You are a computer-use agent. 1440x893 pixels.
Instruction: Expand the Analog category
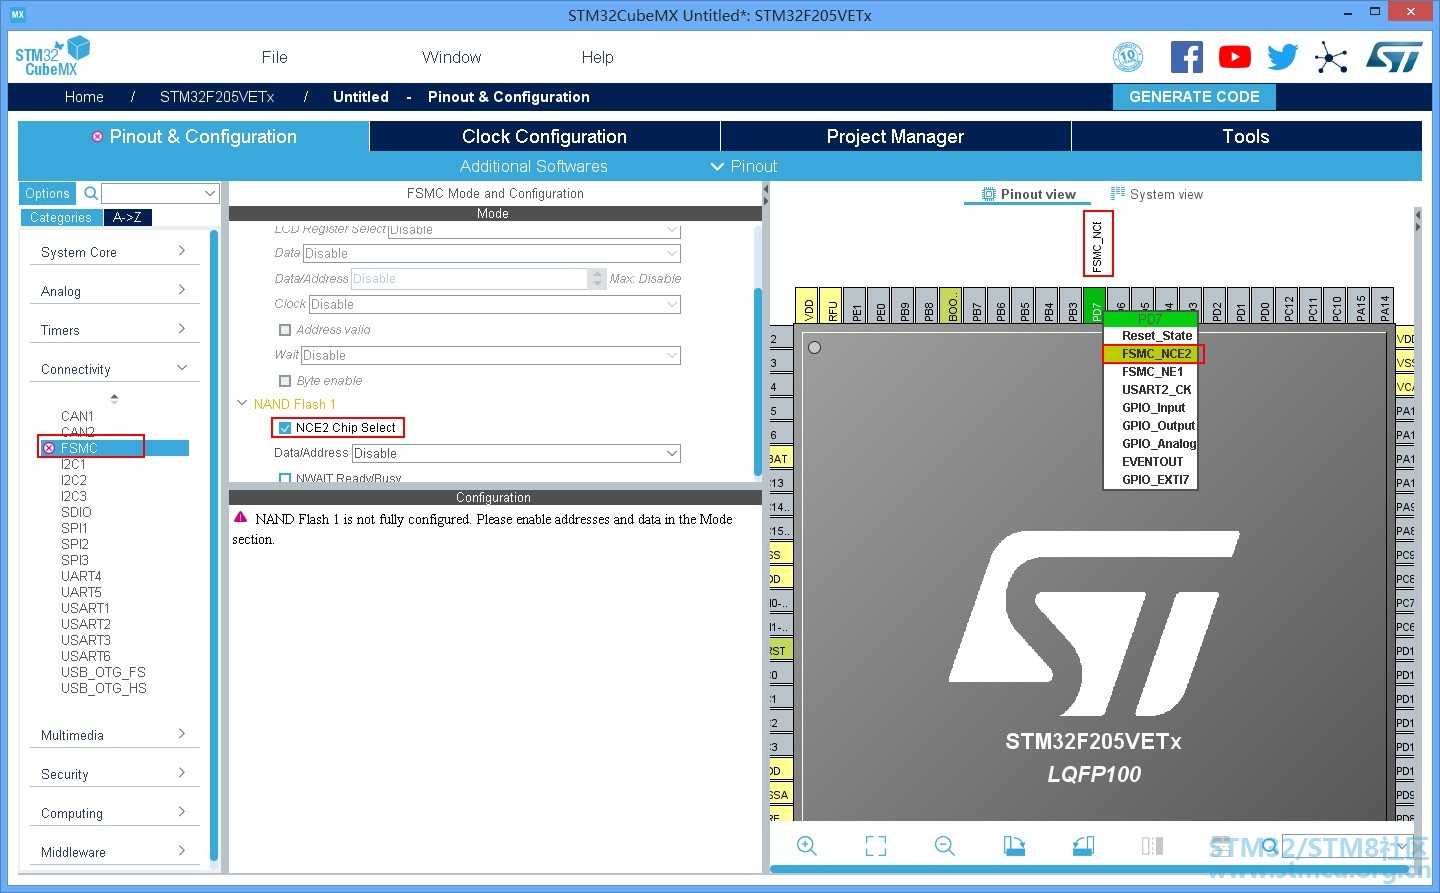(x=114, y=291)
